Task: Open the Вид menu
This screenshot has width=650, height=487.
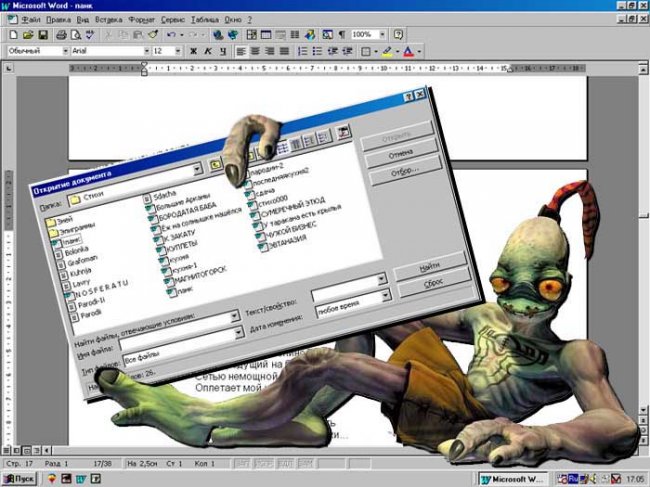Action: pyautogui.click(x=83, y=19)
